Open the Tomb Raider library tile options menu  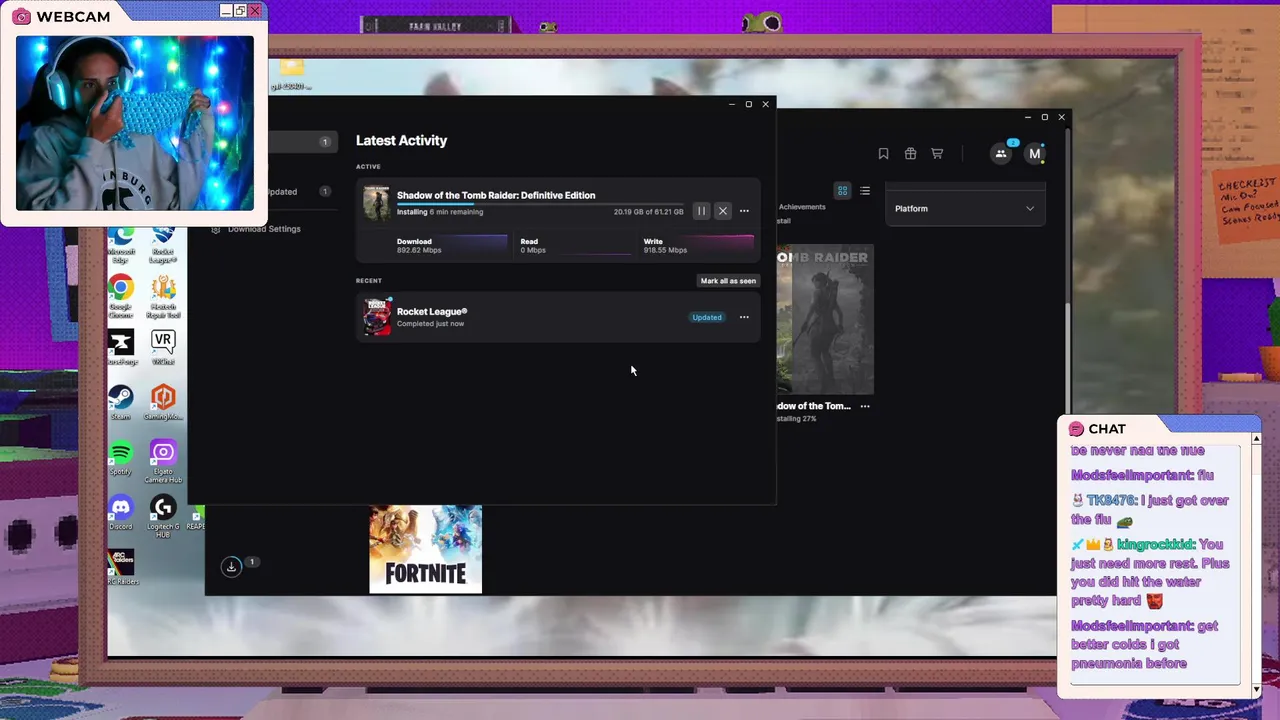pyautogui.click(x=865, y=406)
